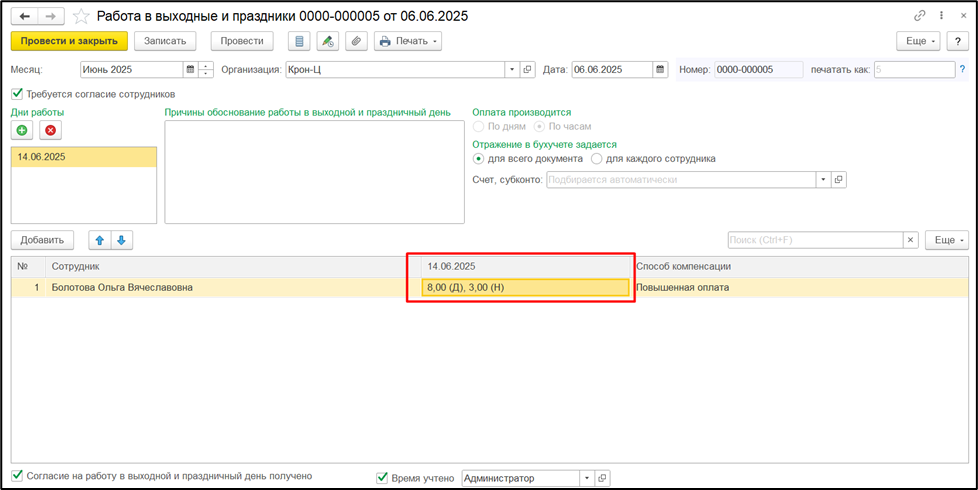Click the Добавить button
The image size is (978, 490).
coord(42,240)
